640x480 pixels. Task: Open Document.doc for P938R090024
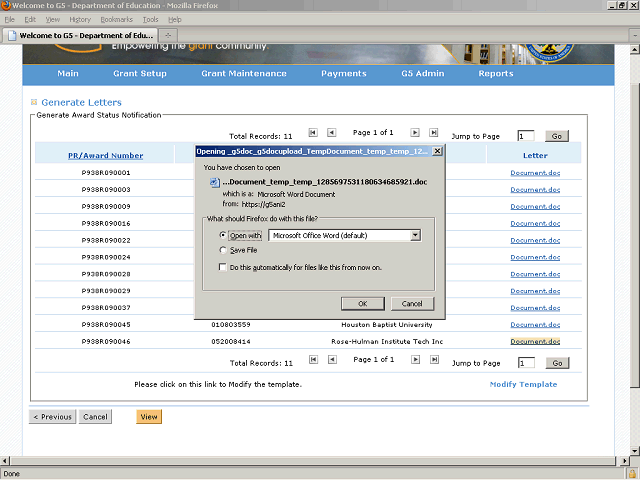(535, 258)
